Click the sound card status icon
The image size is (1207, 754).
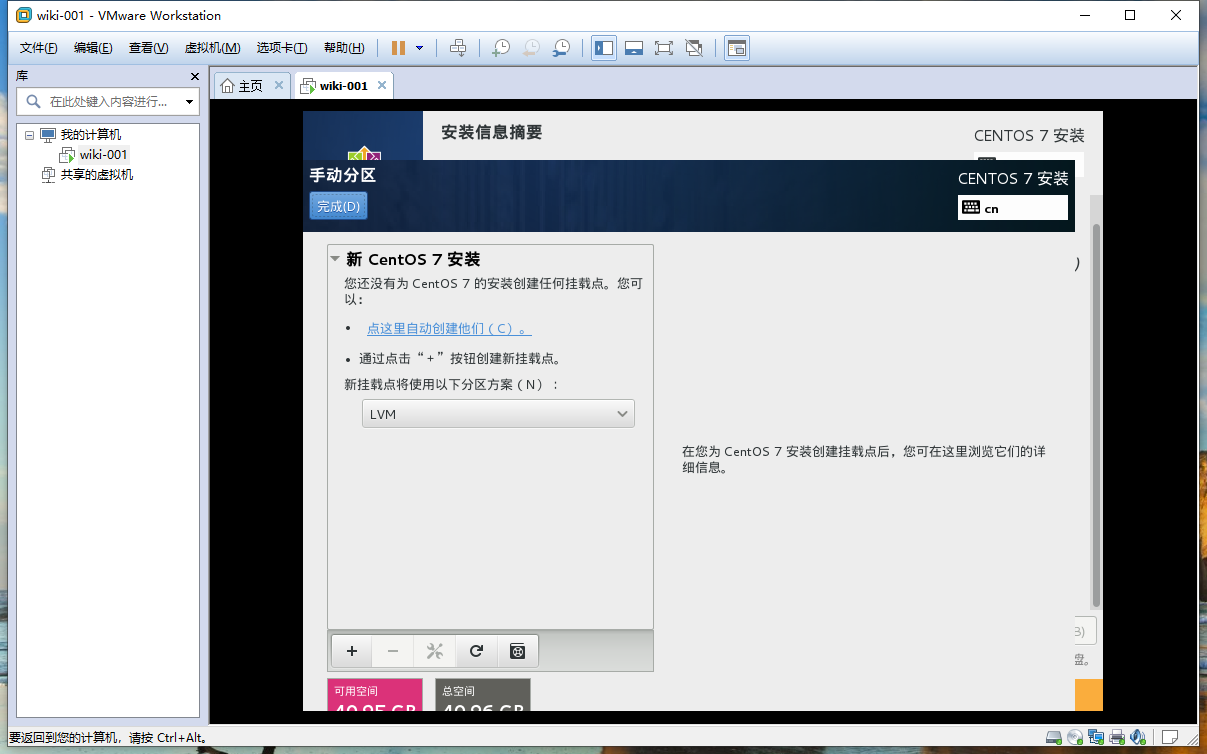pos(1139,737)
